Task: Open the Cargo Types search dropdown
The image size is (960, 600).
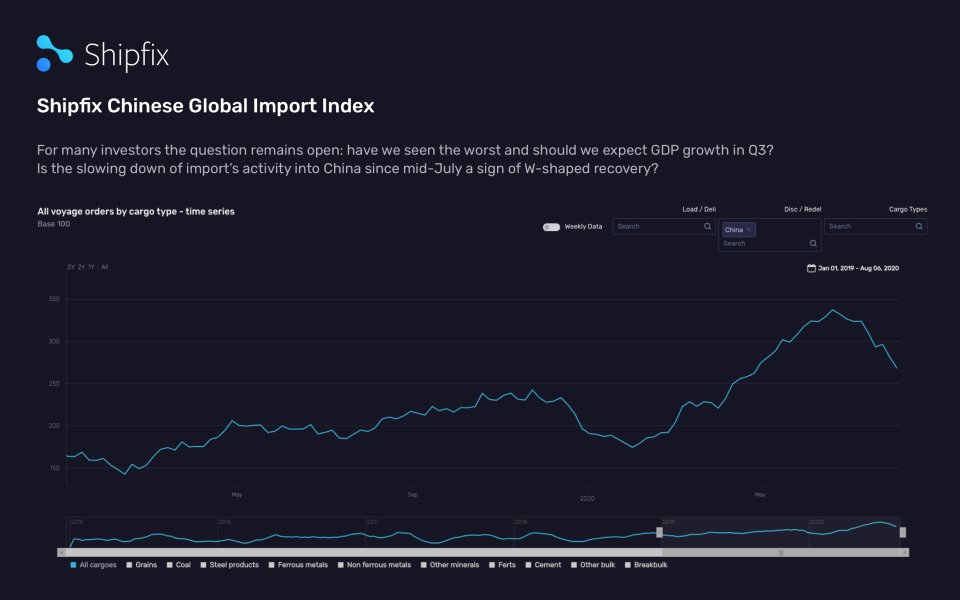Action: pyautogui.click(x=870, y=226)
